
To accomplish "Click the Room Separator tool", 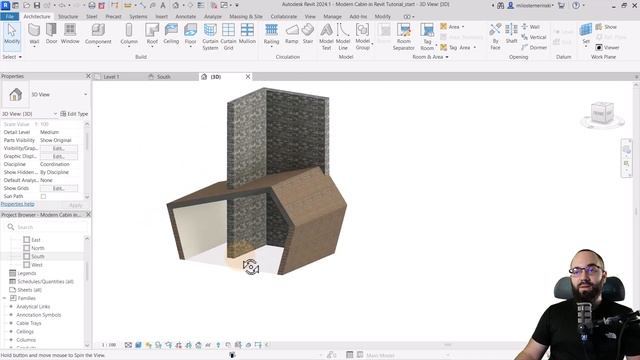I will coord(404,37).
